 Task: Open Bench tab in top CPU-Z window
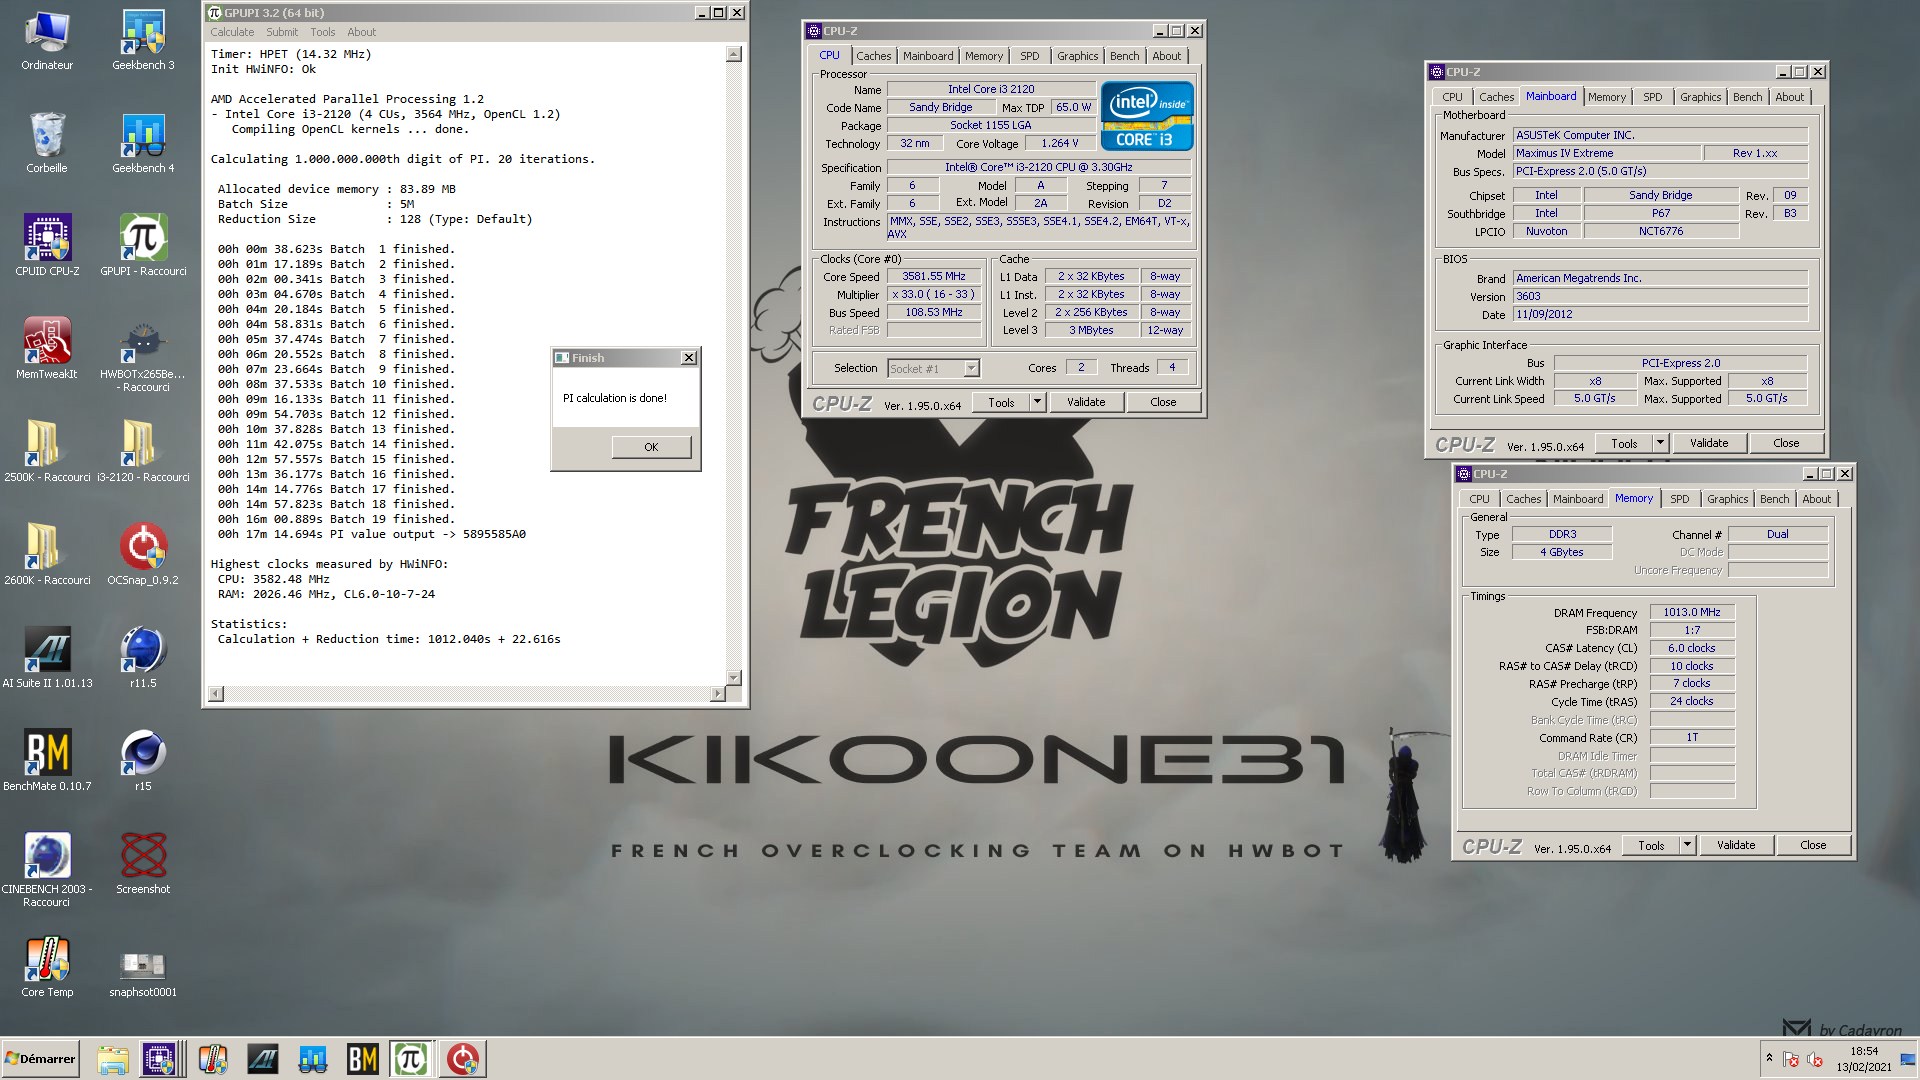[1124, 56]
